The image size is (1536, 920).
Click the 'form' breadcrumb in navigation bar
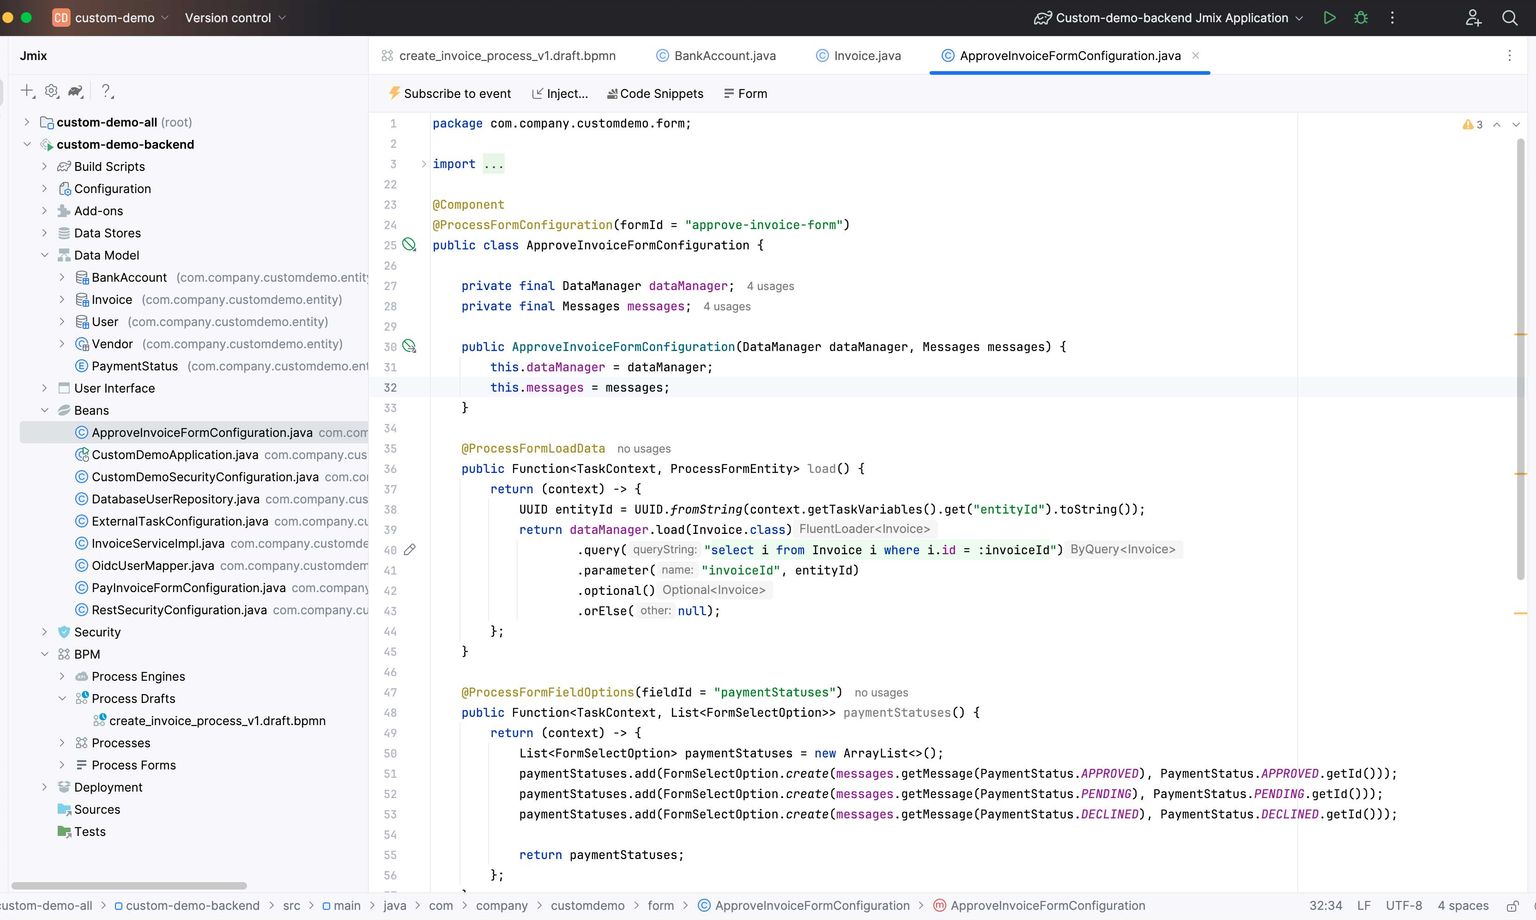(661, 906)
